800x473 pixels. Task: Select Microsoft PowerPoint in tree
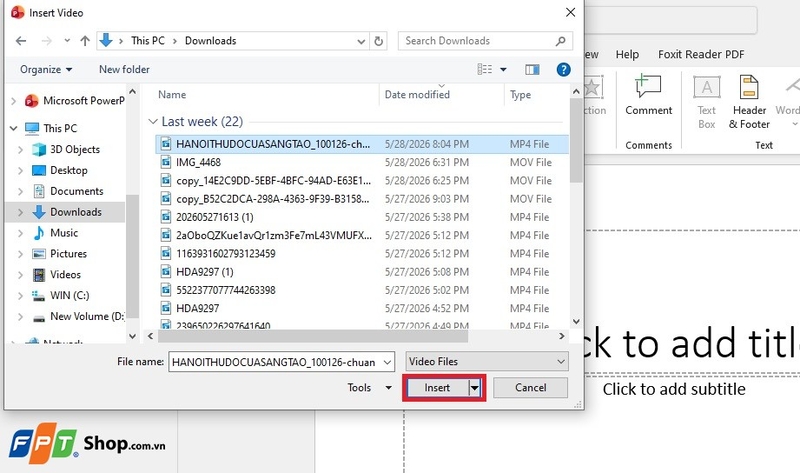[x=74, y=101]
